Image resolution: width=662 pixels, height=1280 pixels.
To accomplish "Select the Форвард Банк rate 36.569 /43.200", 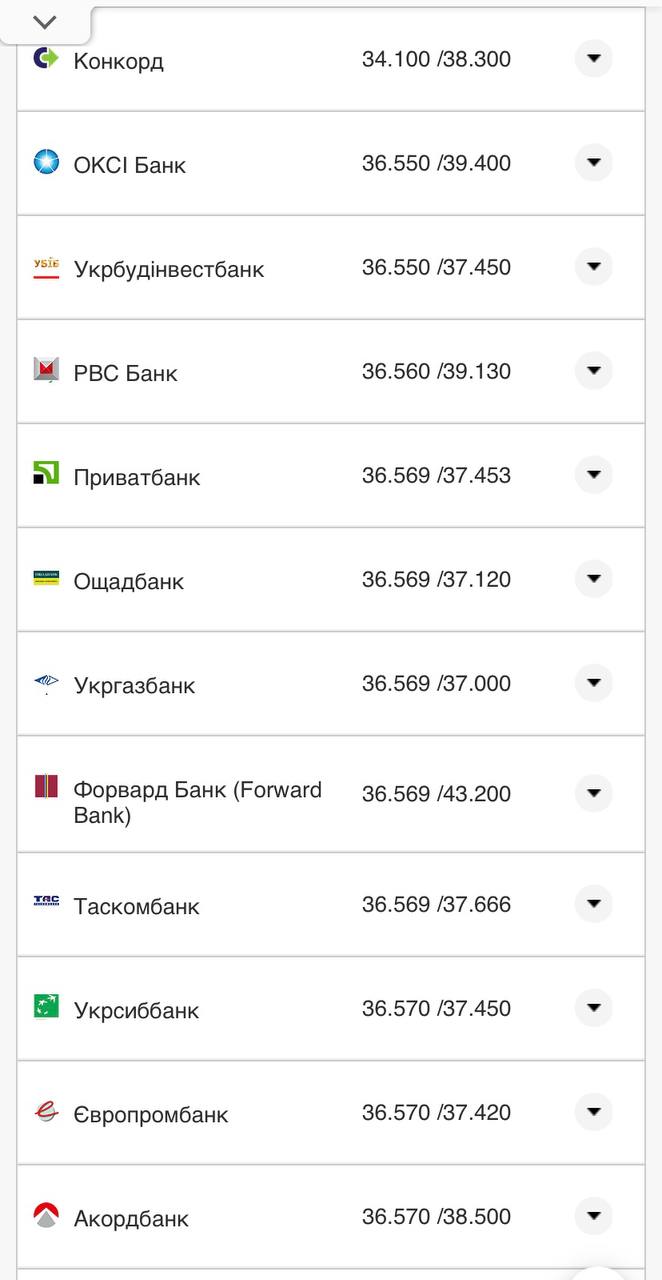I will tap(436, 794).
